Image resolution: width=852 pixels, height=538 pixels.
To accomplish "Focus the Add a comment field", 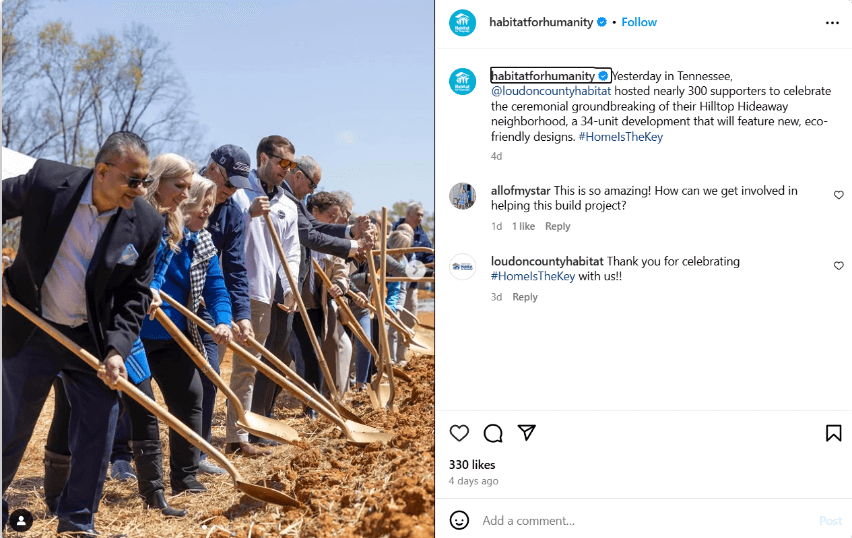I will click(647, 521).
